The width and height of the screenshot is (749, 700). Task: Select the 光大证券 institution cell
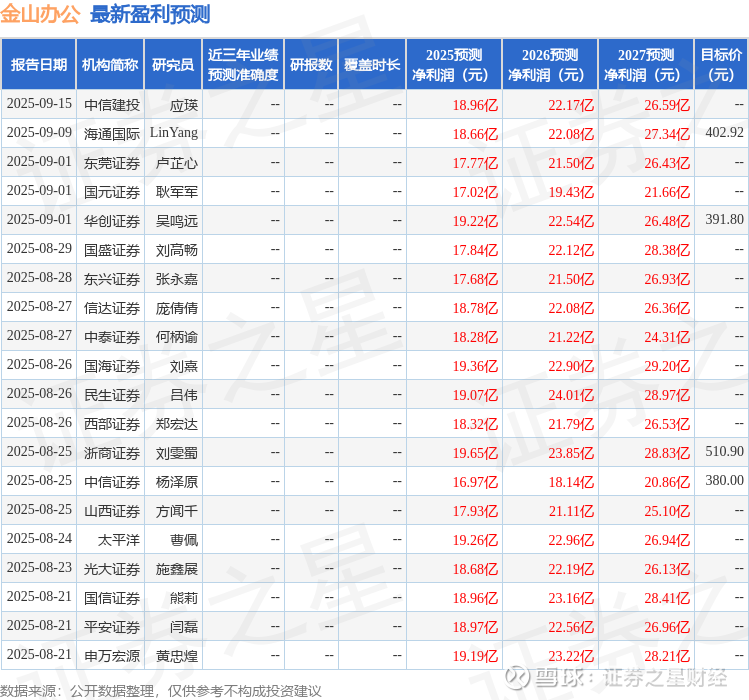click(x=110, y=568)
